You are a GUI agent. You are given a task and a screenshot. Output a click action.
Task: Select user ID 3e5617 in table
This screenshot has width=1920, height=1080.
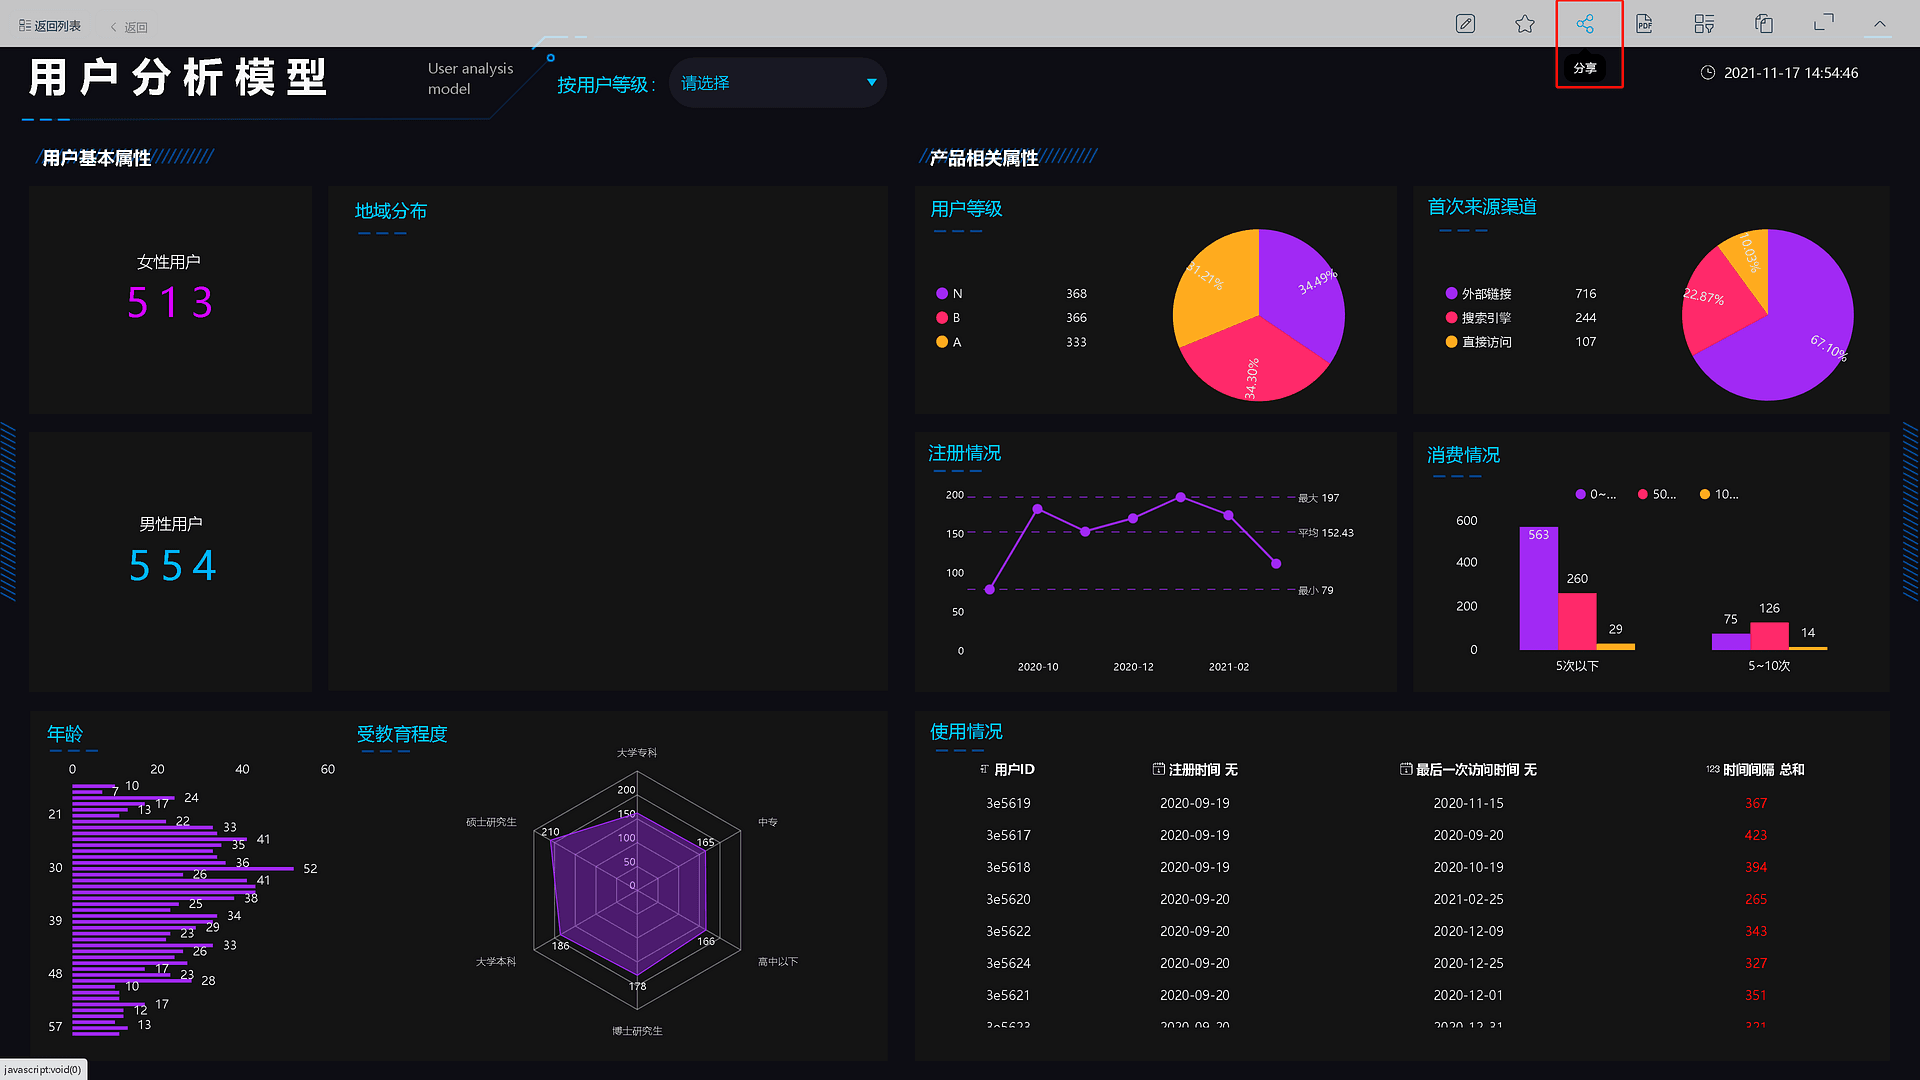(x=1008, y=835)
